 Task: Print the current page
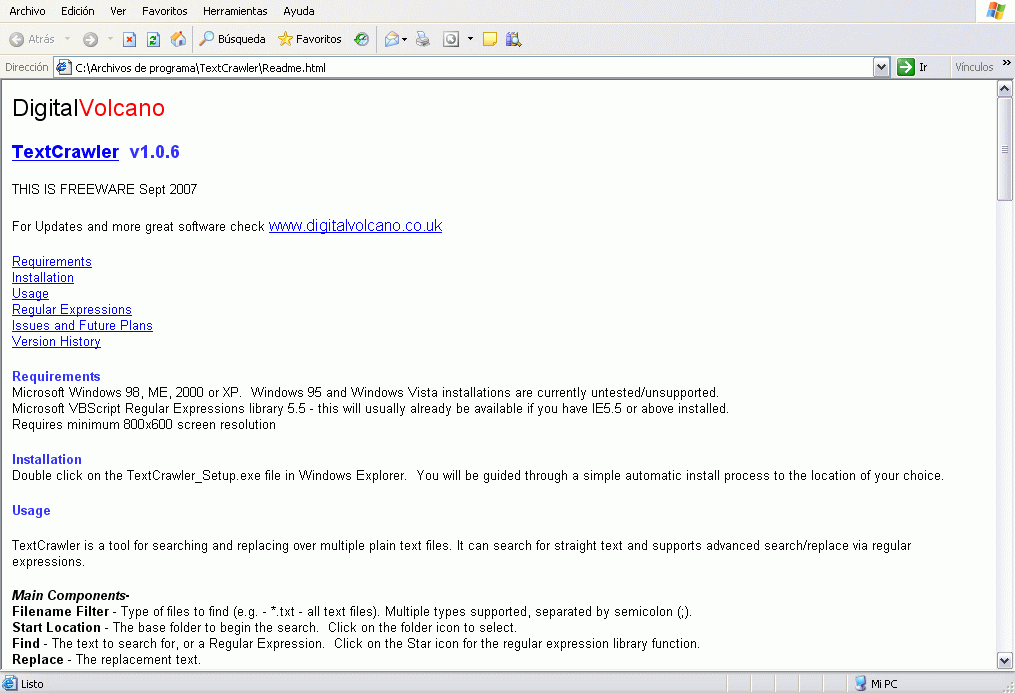pyautogui.click(x=422, y=39)
